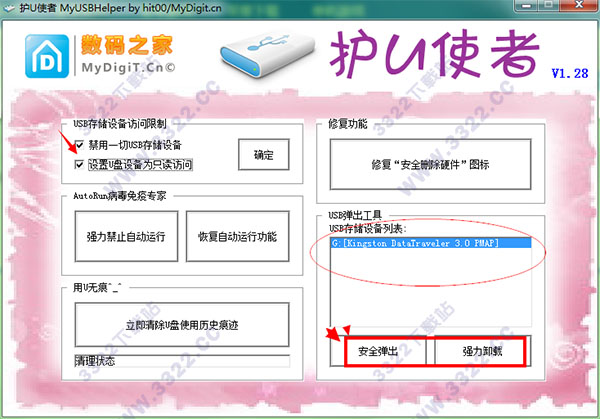
Task: Click the app icon in title bar
Action: click(x=8, y=8)
